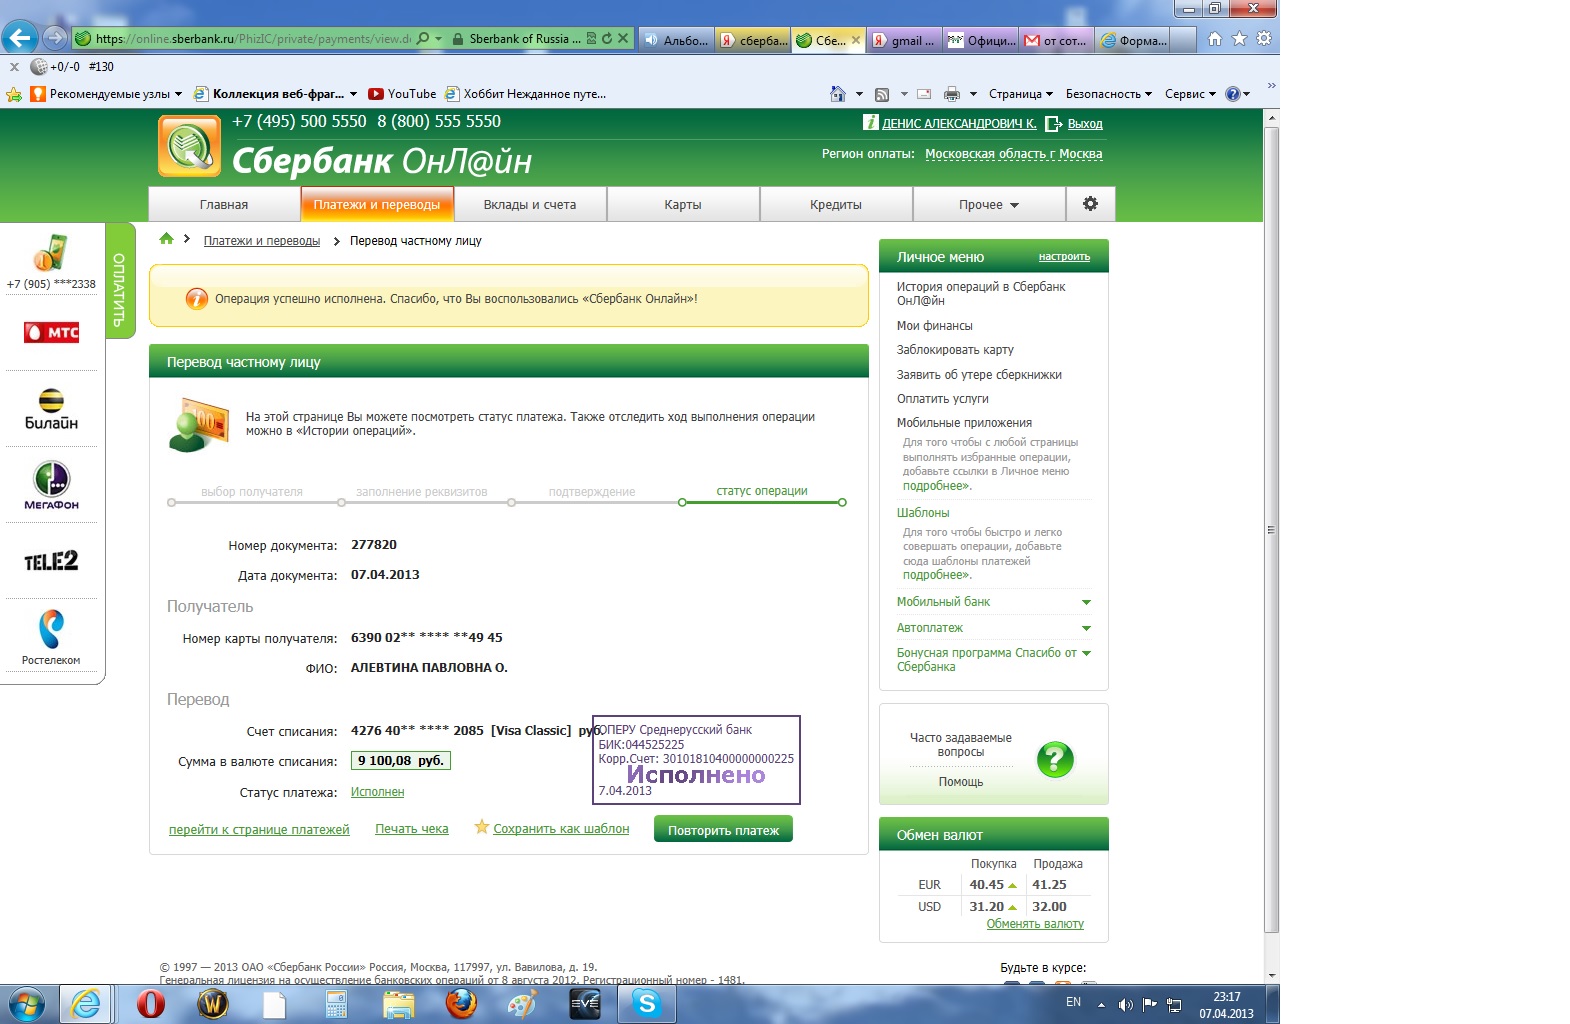Screen dimensions: 1570x1024
Task: Click the Исполнен status link
Action: point(377,792)
